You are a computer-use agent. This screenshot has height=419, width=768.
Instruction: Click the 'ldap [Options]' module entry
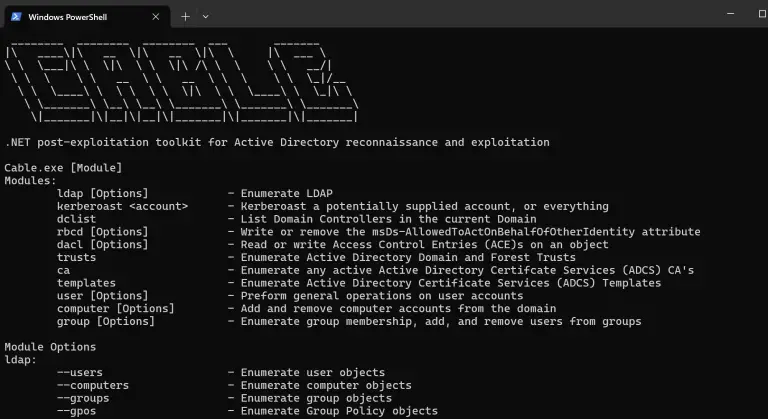tap(102, 194)
